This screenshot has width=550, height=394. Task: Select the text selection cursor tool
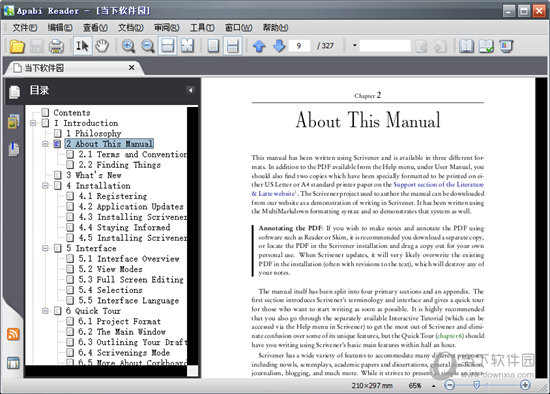coord(82,46)
